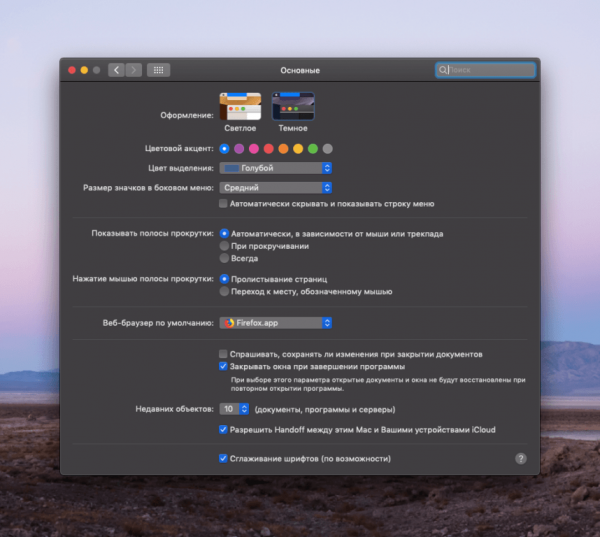Toggle Разрешить Handoff checkbox
This screenshot has height=537, width=600.
[223, 429]
